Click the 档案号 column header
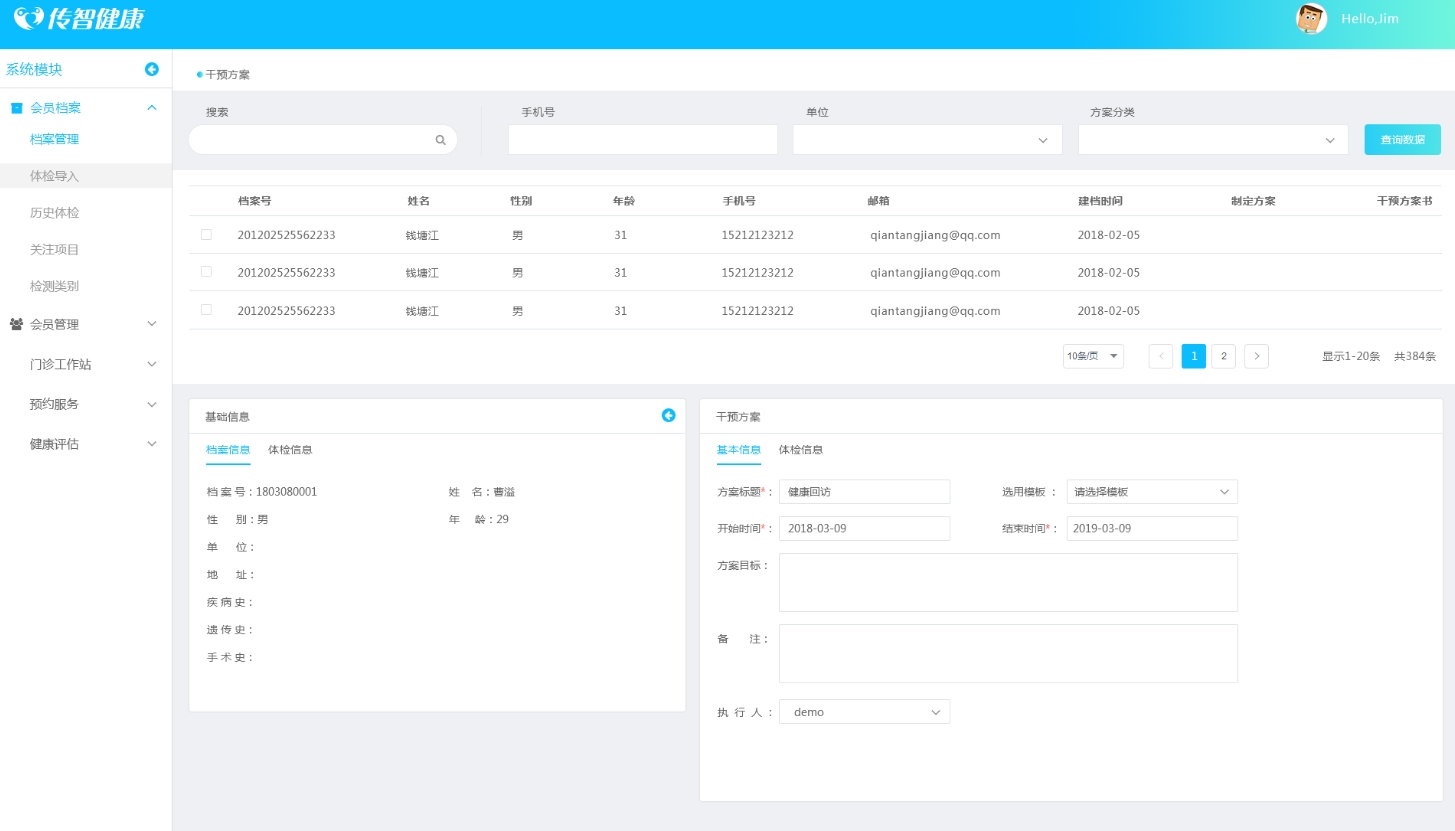Screen dimensions: 1455x831 (254, 201)
